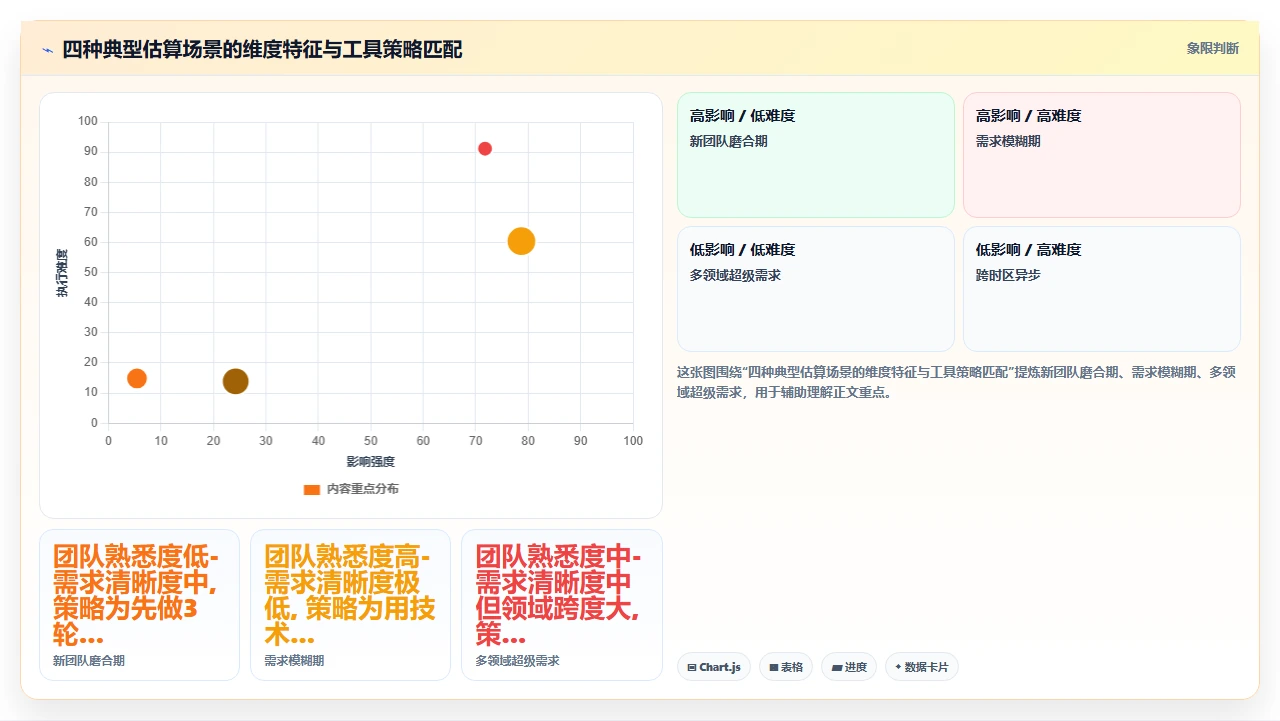The width and height of the screenshot is (1280, 721).
Task: Open the 高影响 / 高难度 quadrant card
Action: pos(1102,155)
